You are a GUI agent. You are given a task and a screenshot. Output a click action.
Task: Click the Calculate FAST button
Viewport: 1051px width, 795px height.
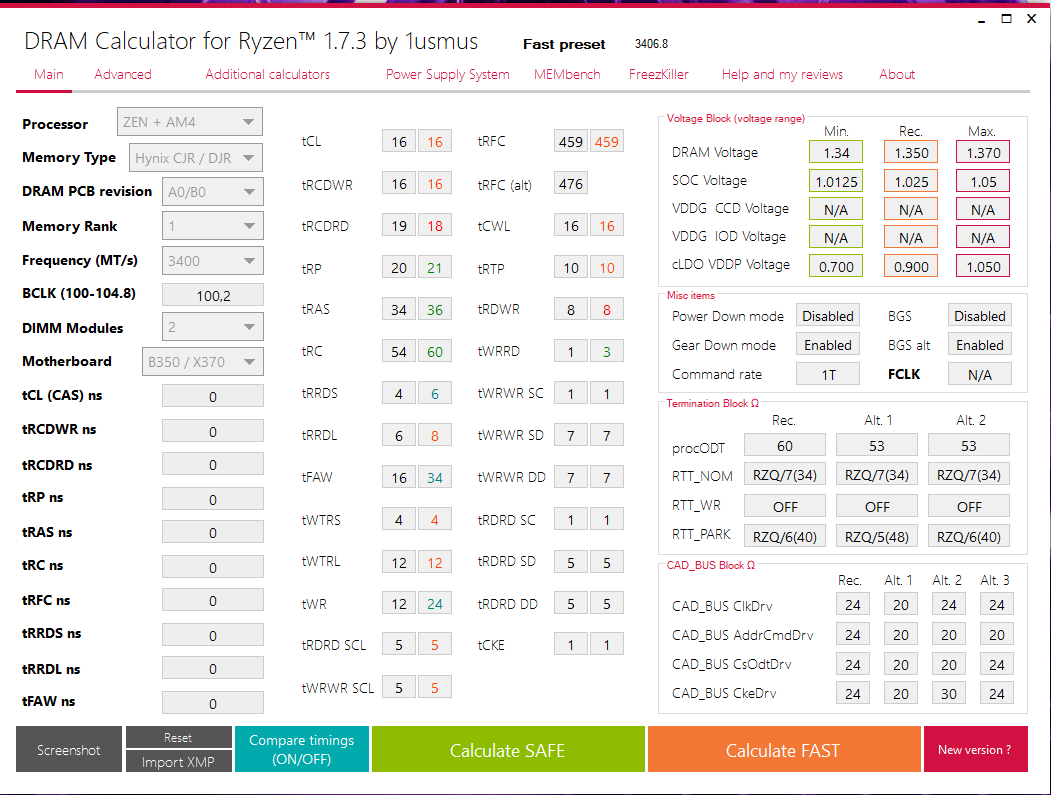click(x=784, y=749)
